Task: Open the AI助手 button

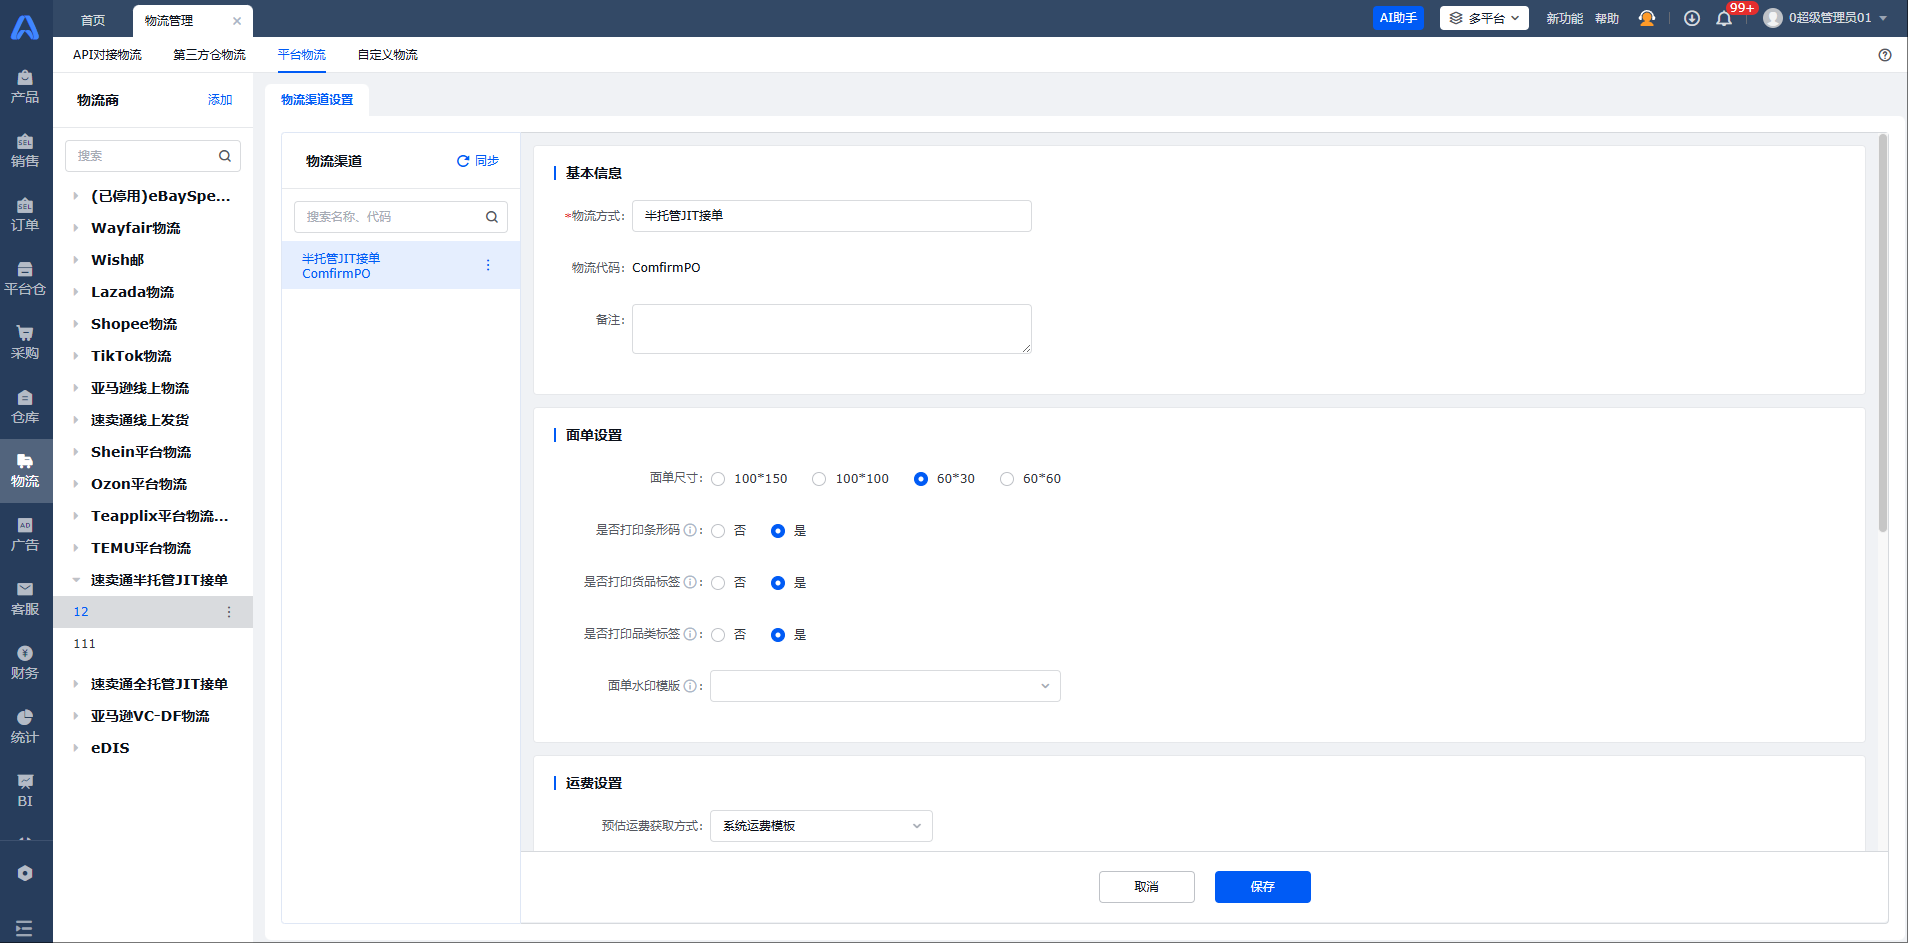Action: (1398, 18)
